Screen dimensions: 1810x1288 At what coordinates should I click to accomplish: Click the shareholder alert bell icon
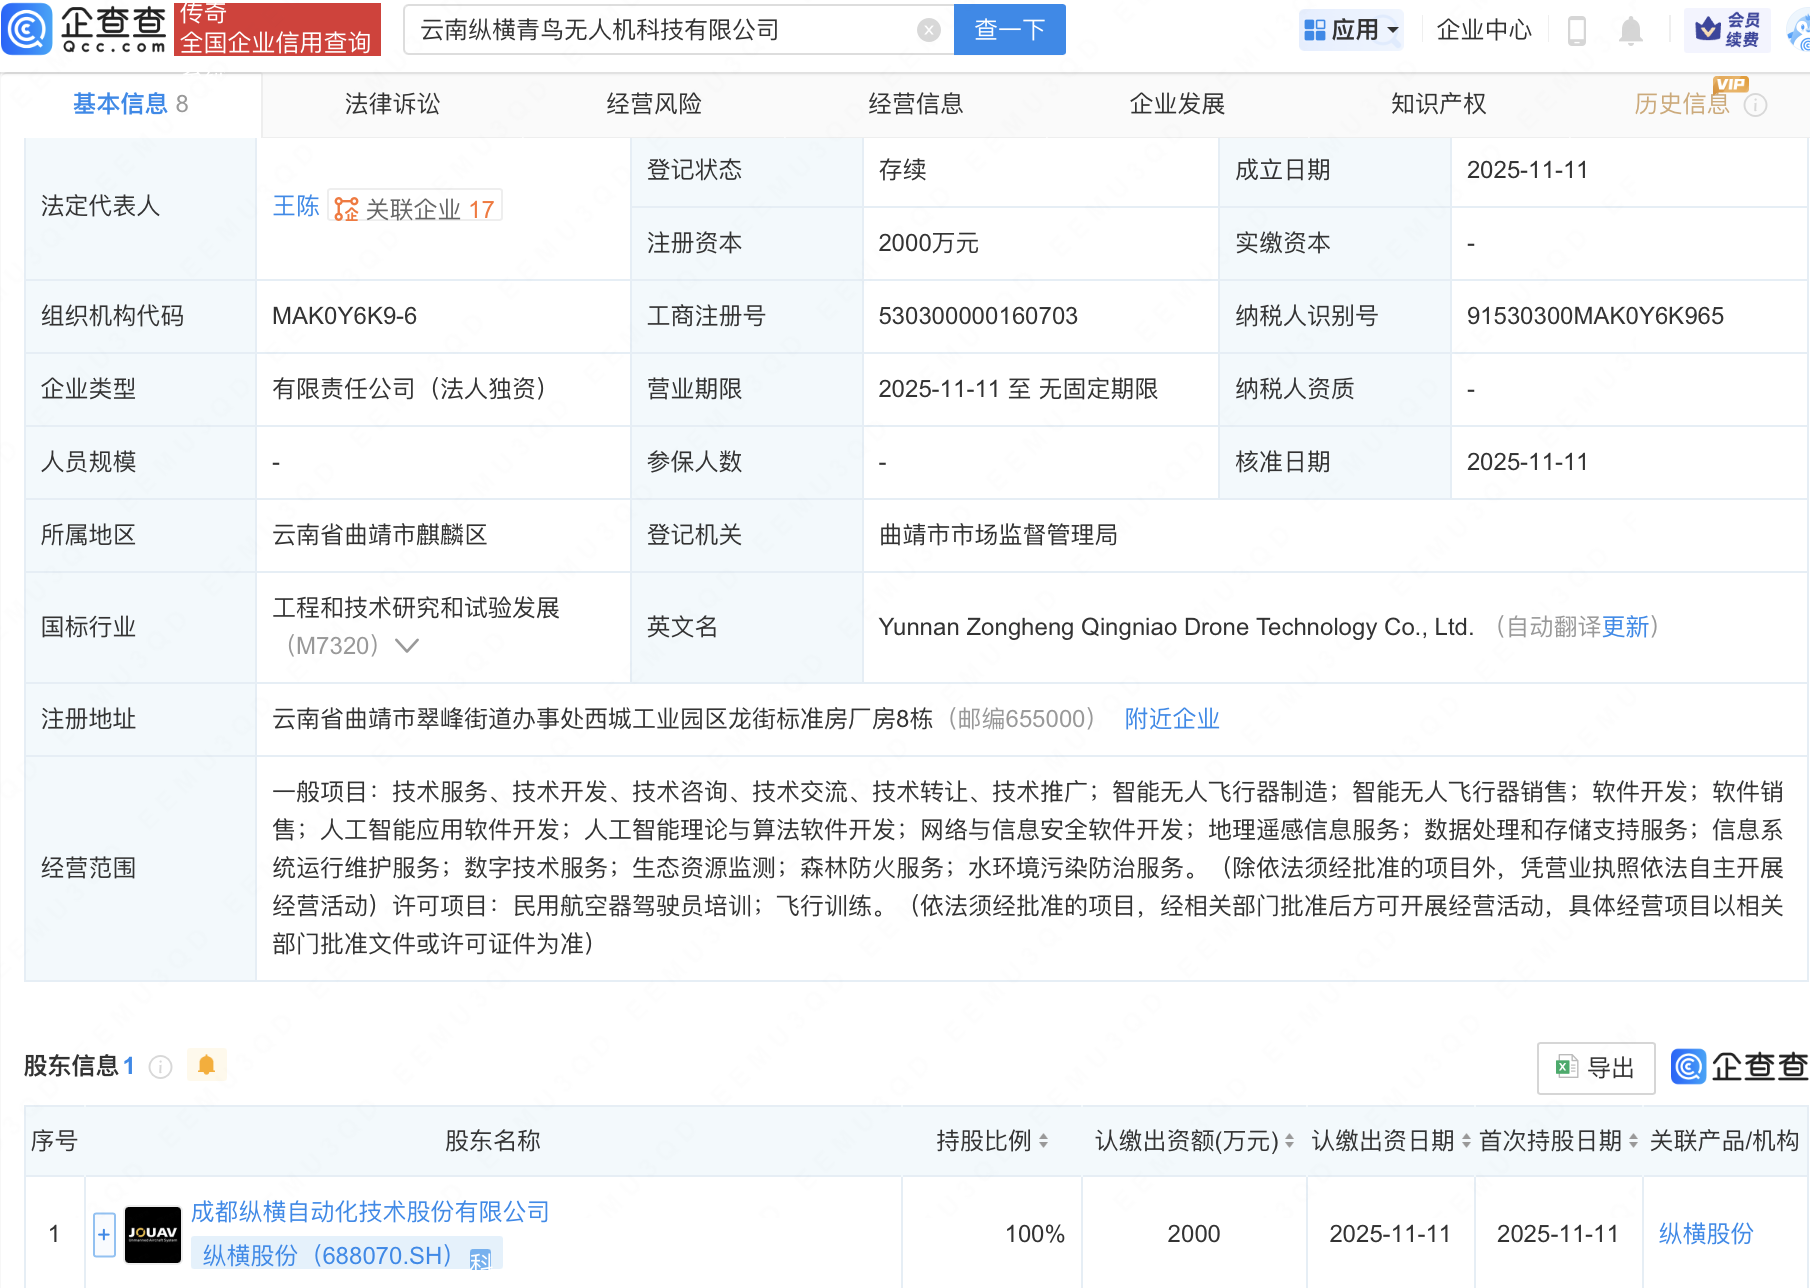[x=207, y=1065]
